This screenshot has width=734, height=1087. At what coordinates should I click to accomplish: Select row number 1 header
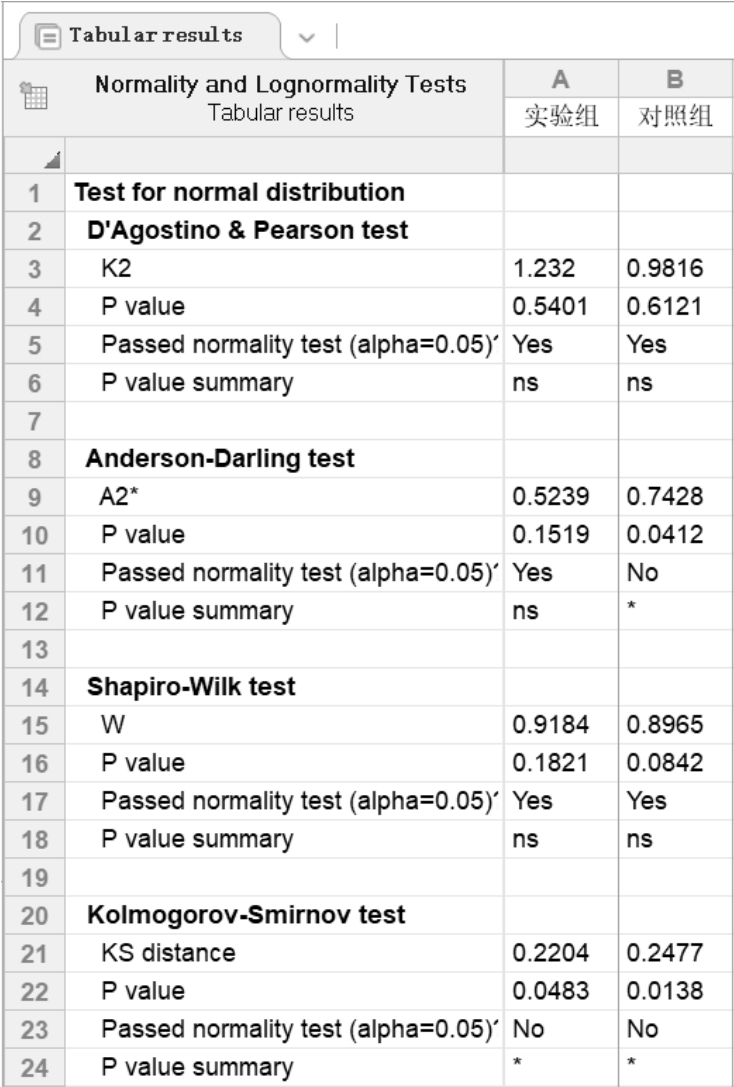(x=33, y=192)
